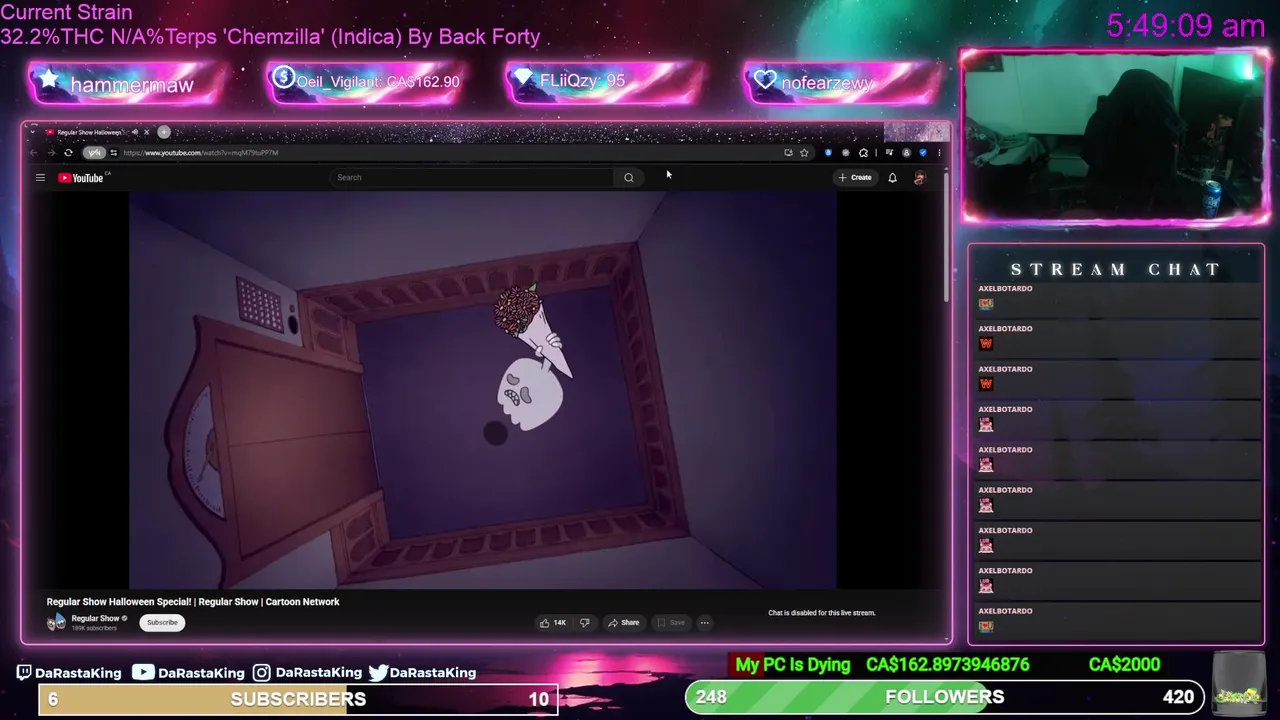Close the Regular Show Halloween tab
The width and height of the screenshot is (1280, 720).
point(146,132)
